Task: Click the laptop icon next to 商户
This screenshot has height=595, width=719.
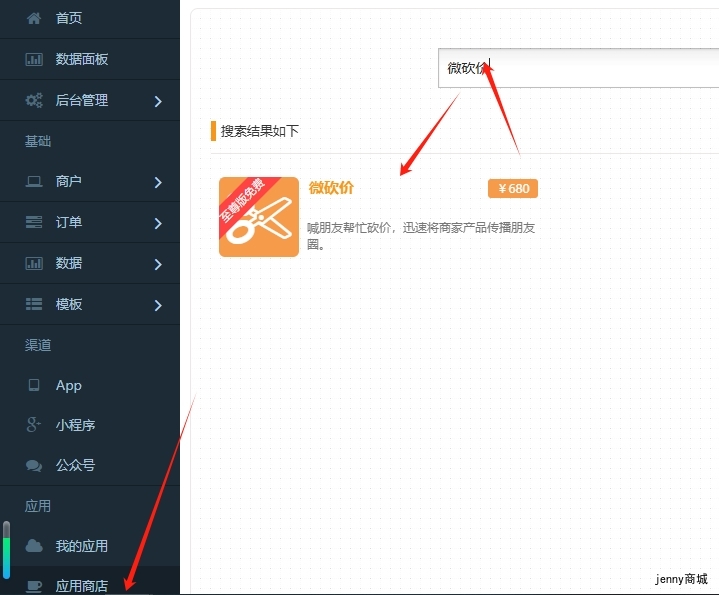Action: (34, 182)
